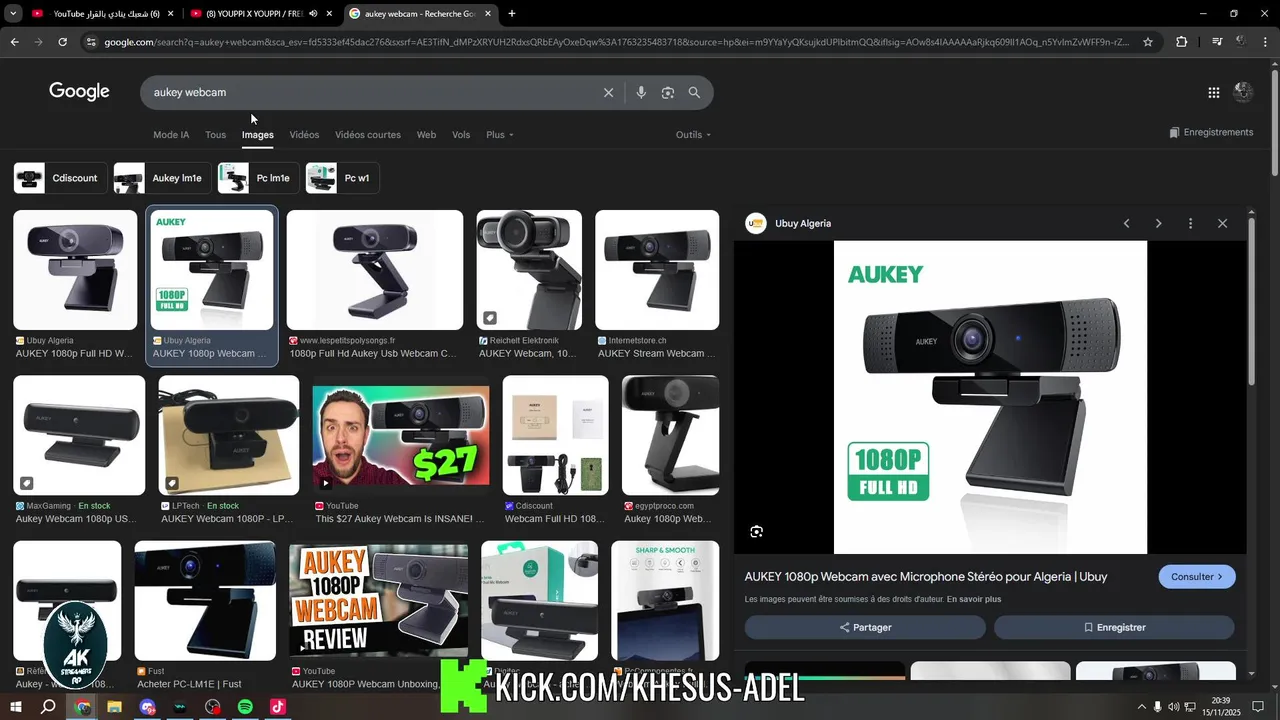Open OBS Studio from taskbar
This screenshot has height=720, width=1280.
(x=212, y=707)
